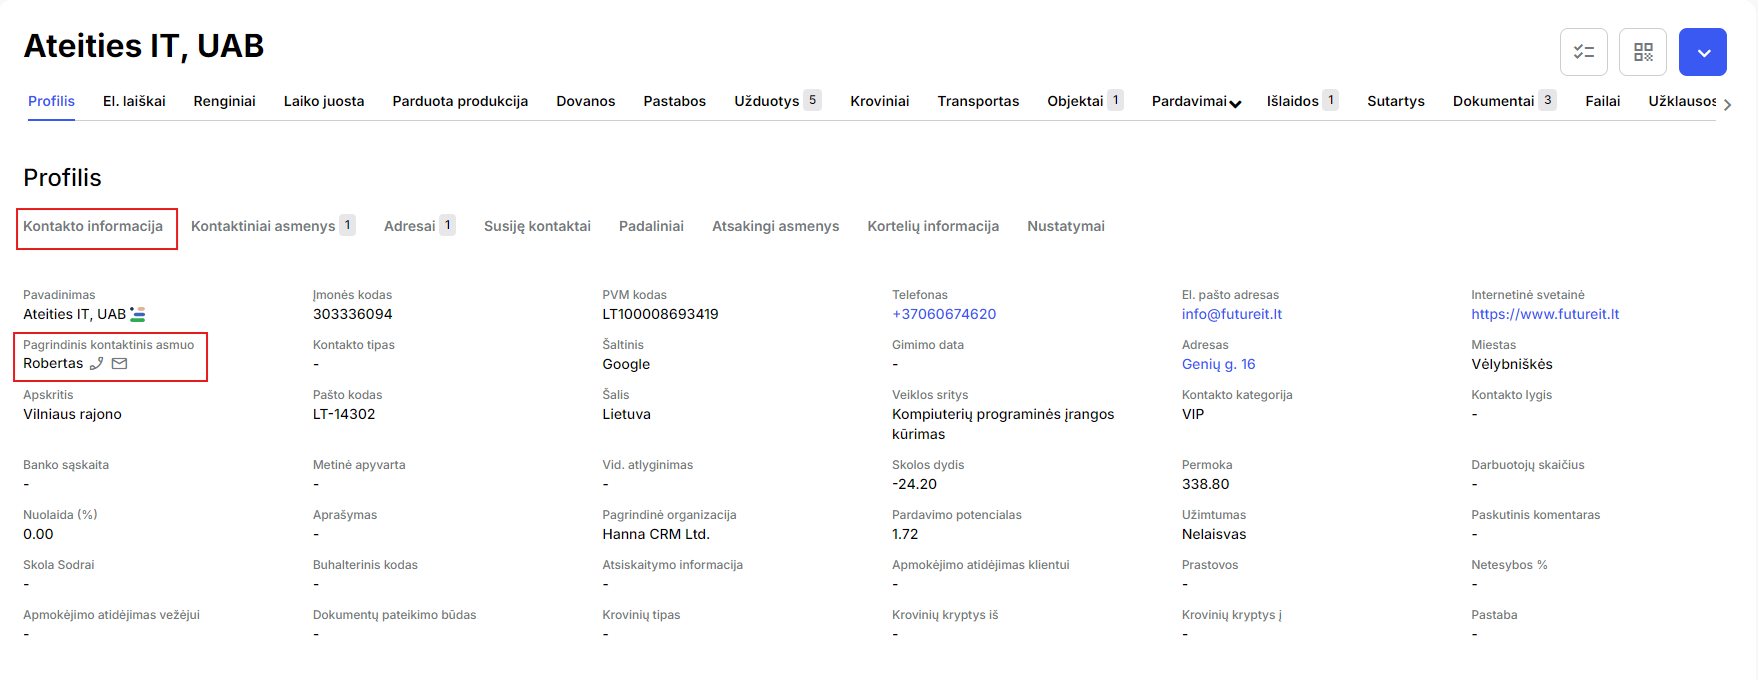
Task: Select Kortelių informacija sub-tab
Action: (933, 226)
